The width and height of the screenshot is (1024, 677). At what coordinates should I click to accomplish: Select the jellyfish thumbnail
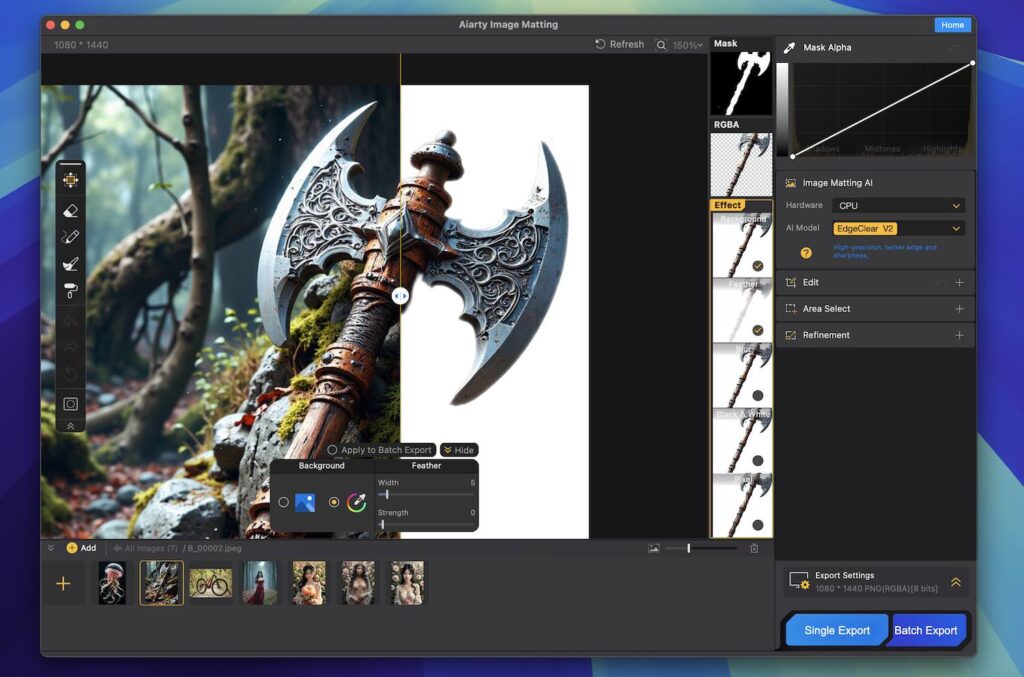coord(112,582)
